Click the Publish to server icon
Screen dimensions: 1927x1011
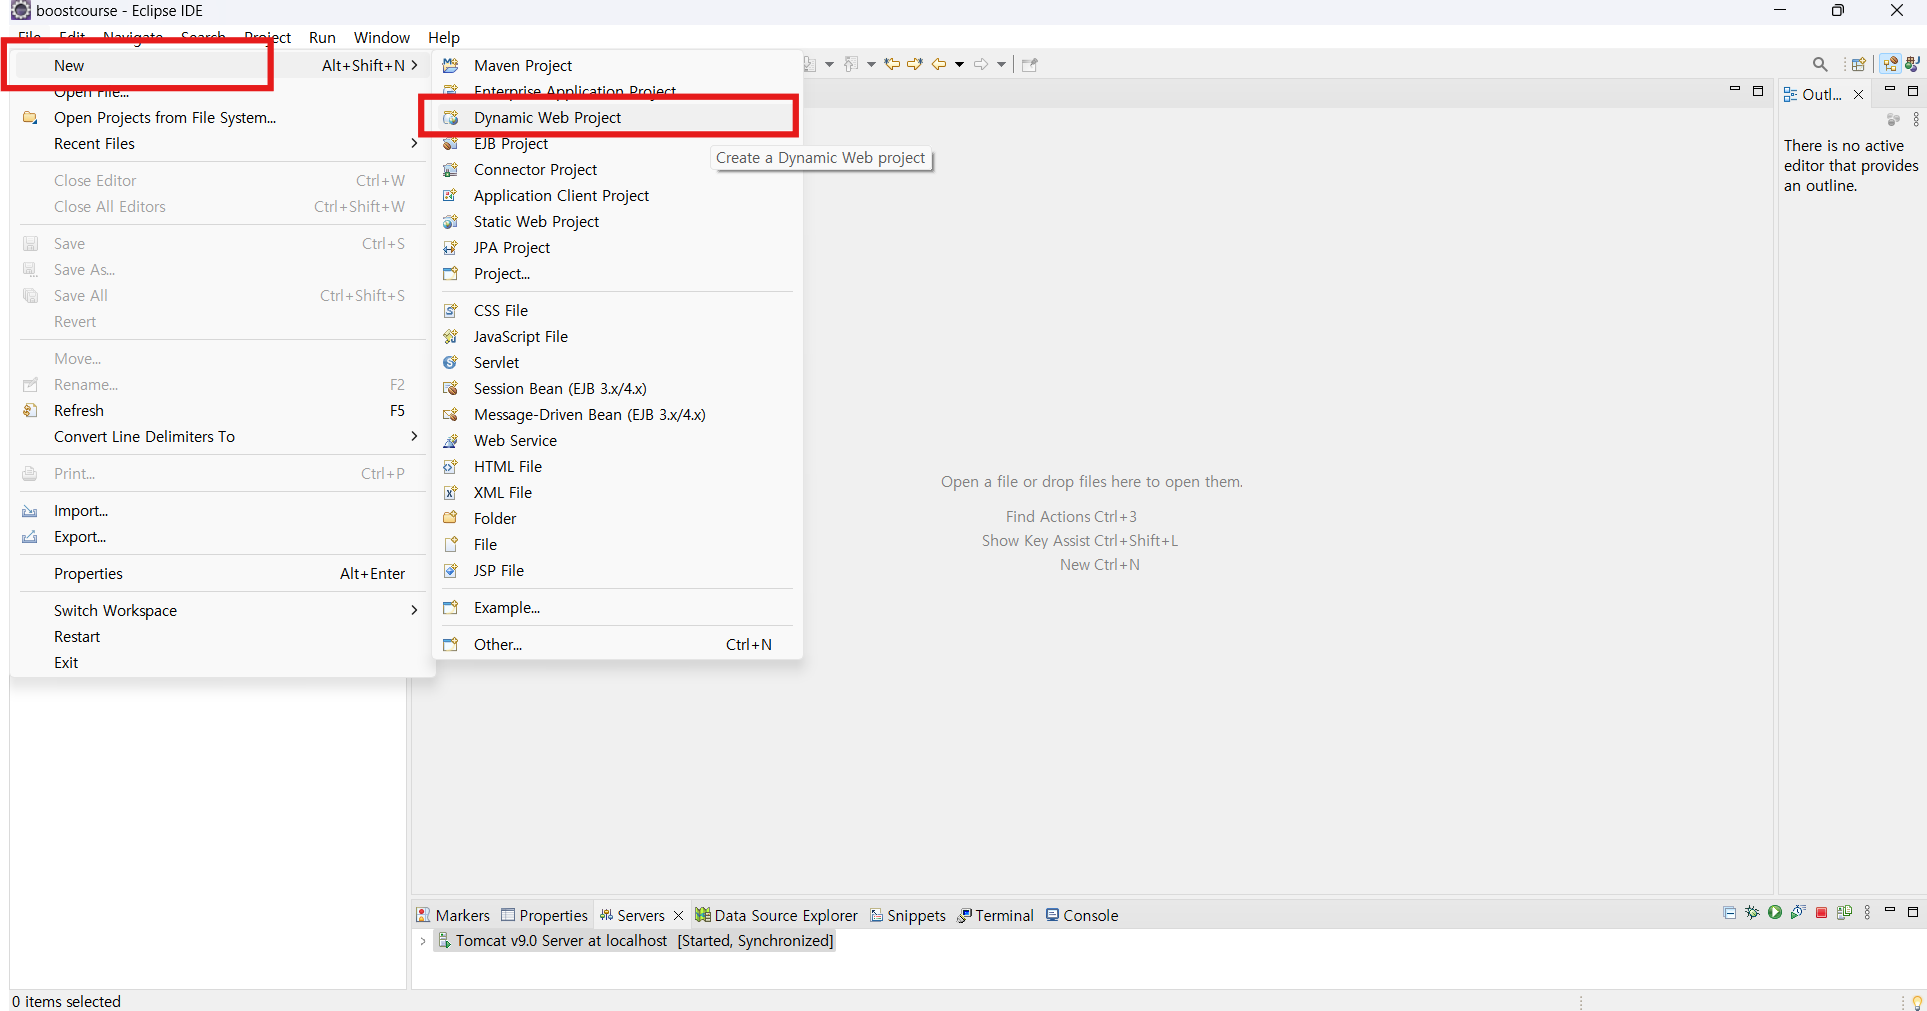coord(1845,913)
